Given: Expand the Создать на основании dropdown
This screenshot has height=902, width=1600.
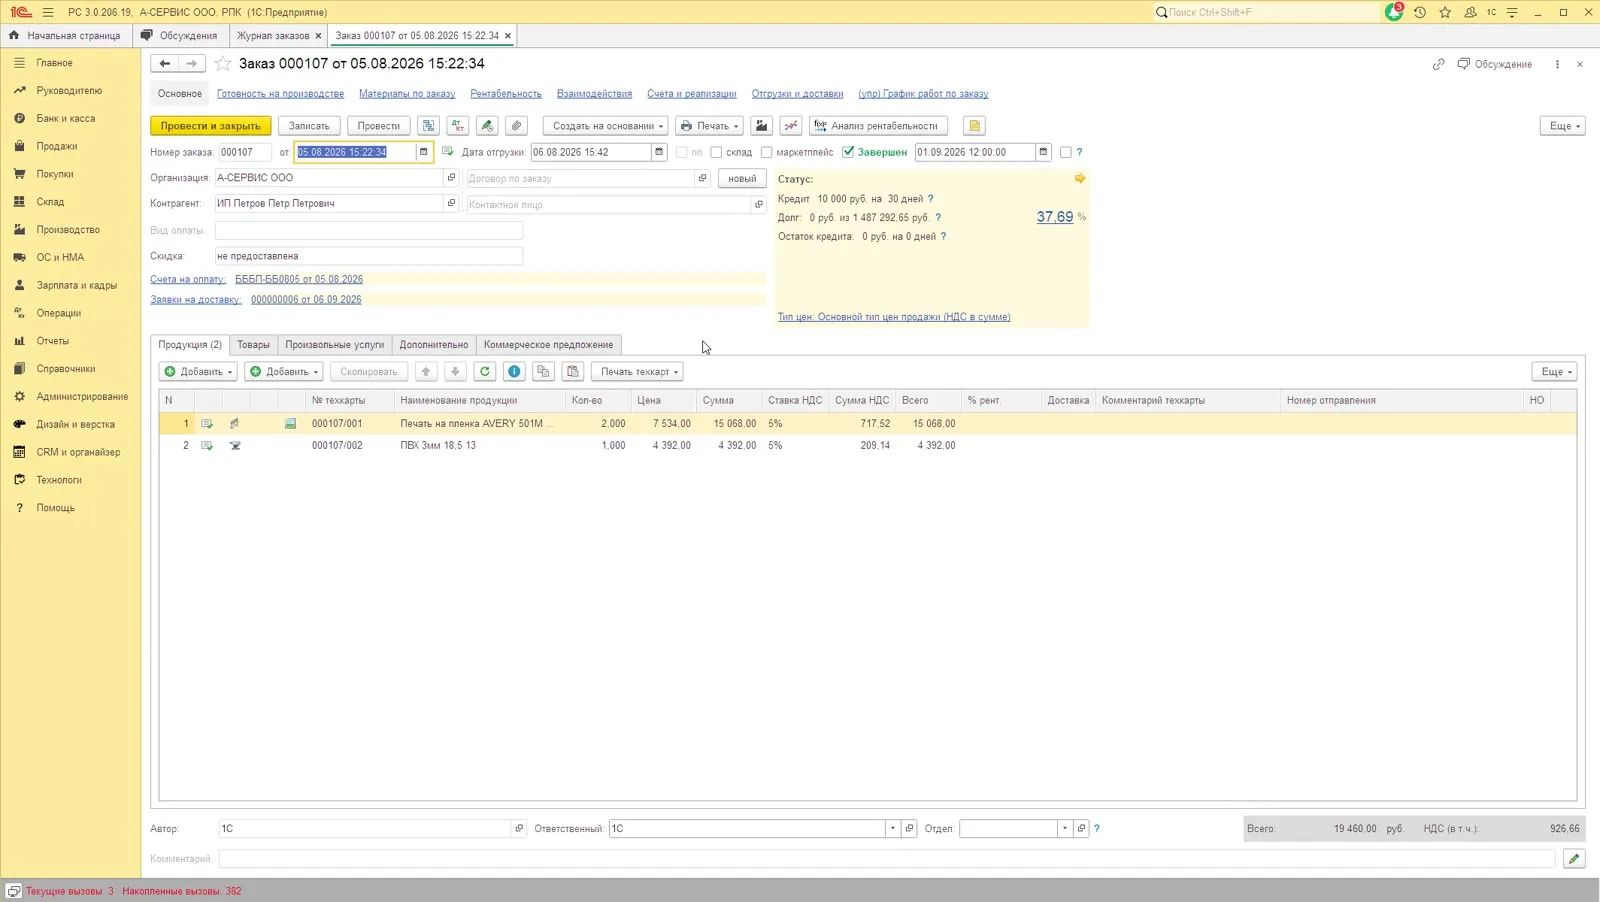Looking at the screenshot, I should click(x=606, y=126).
